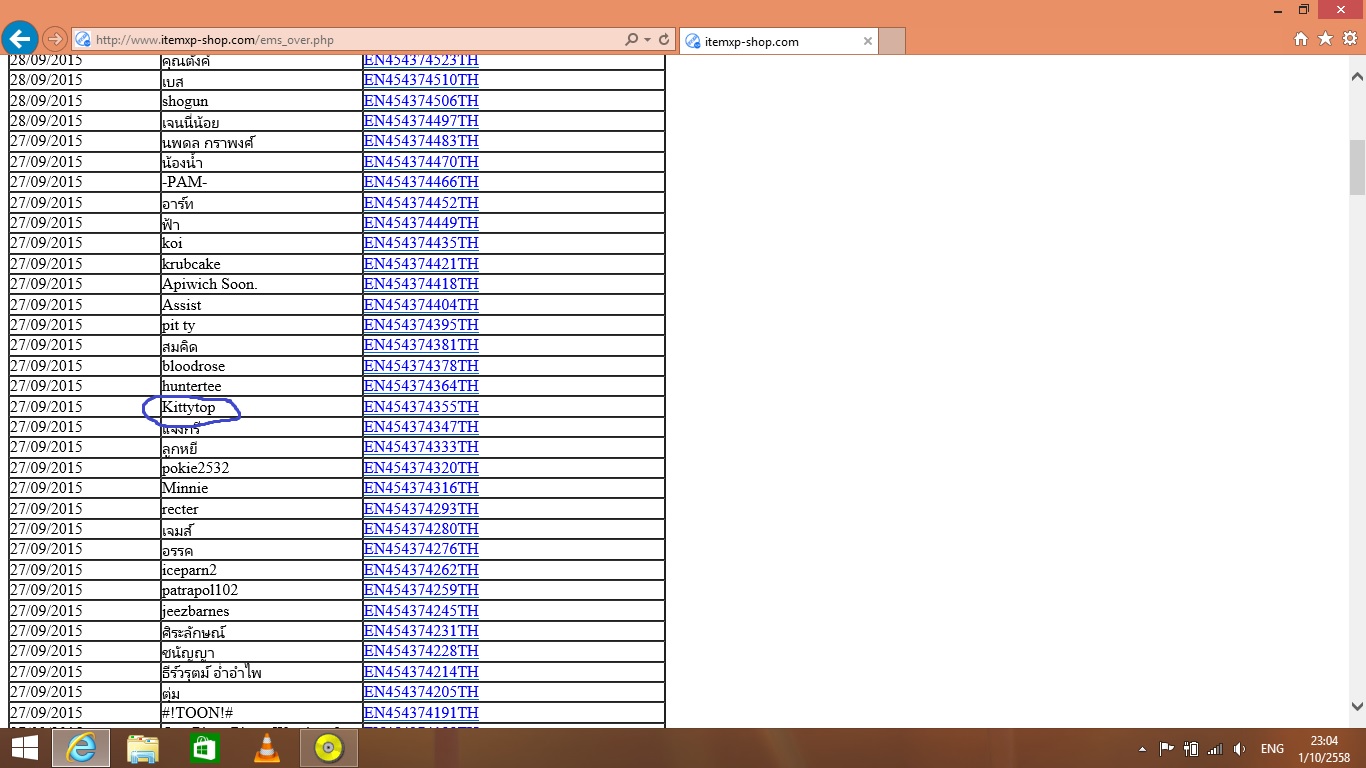This screenshot has height=768, width=1366.
Task: Open Favorites star icon
Action: (x=1325, y=39)
